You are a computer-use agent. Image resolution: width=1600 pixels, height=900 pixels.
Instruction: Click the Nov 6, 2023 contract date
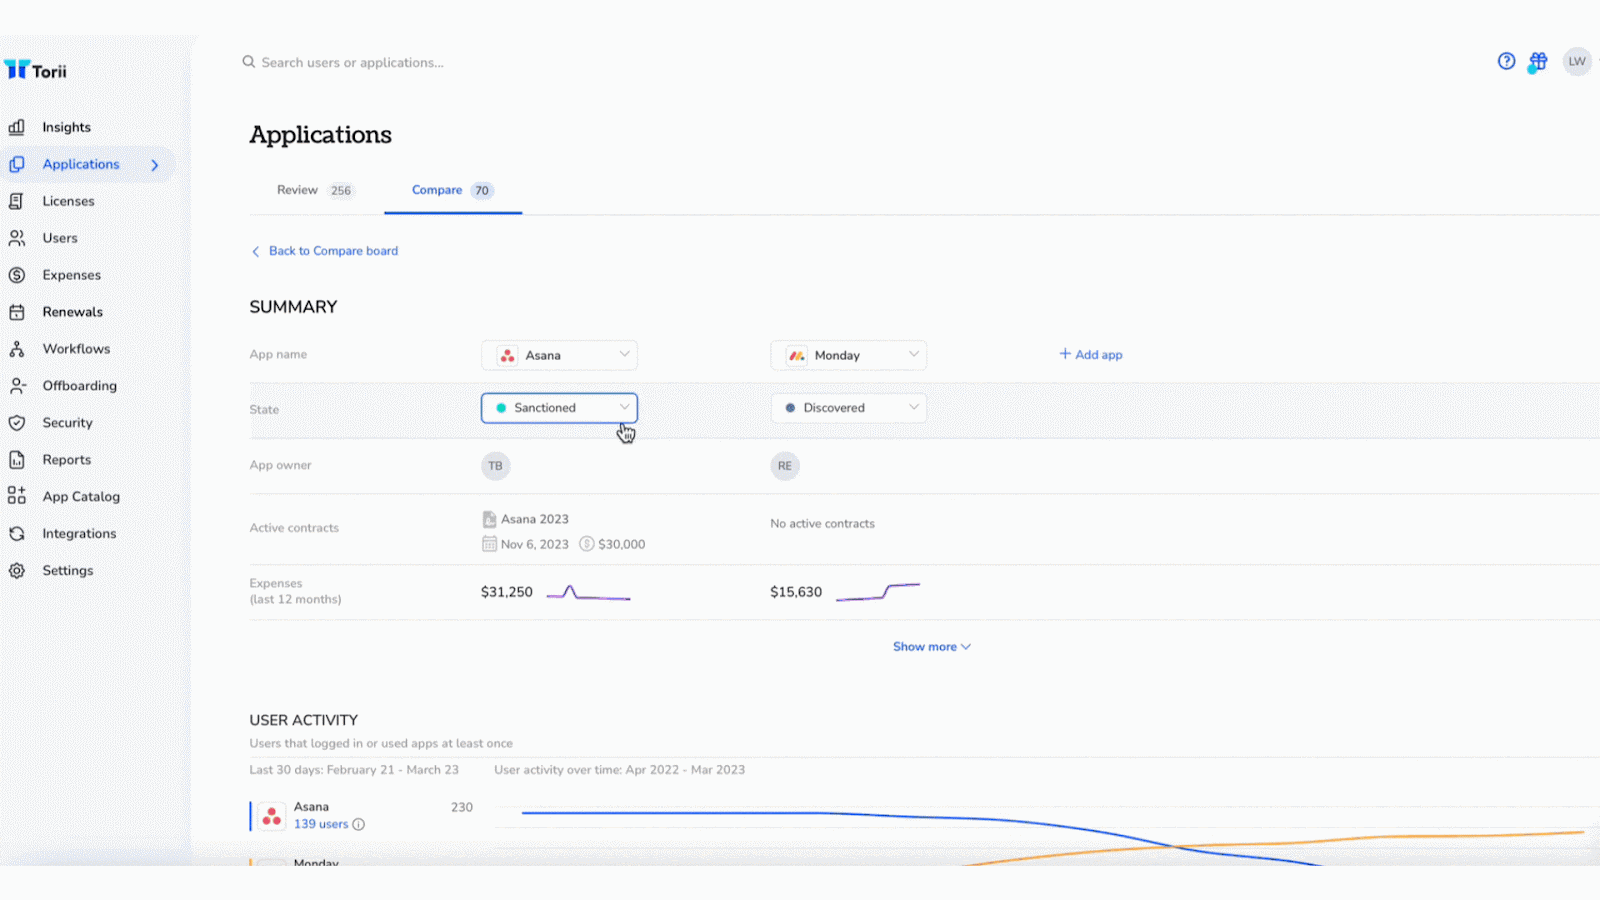(x=534, y=544)
